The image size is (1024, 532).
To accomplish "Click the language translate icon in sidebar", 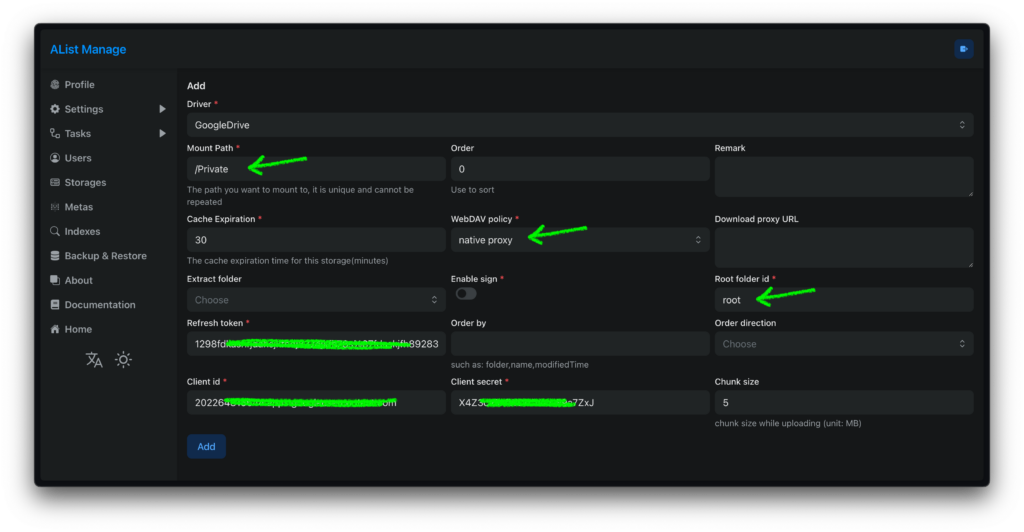I will 94,360.
